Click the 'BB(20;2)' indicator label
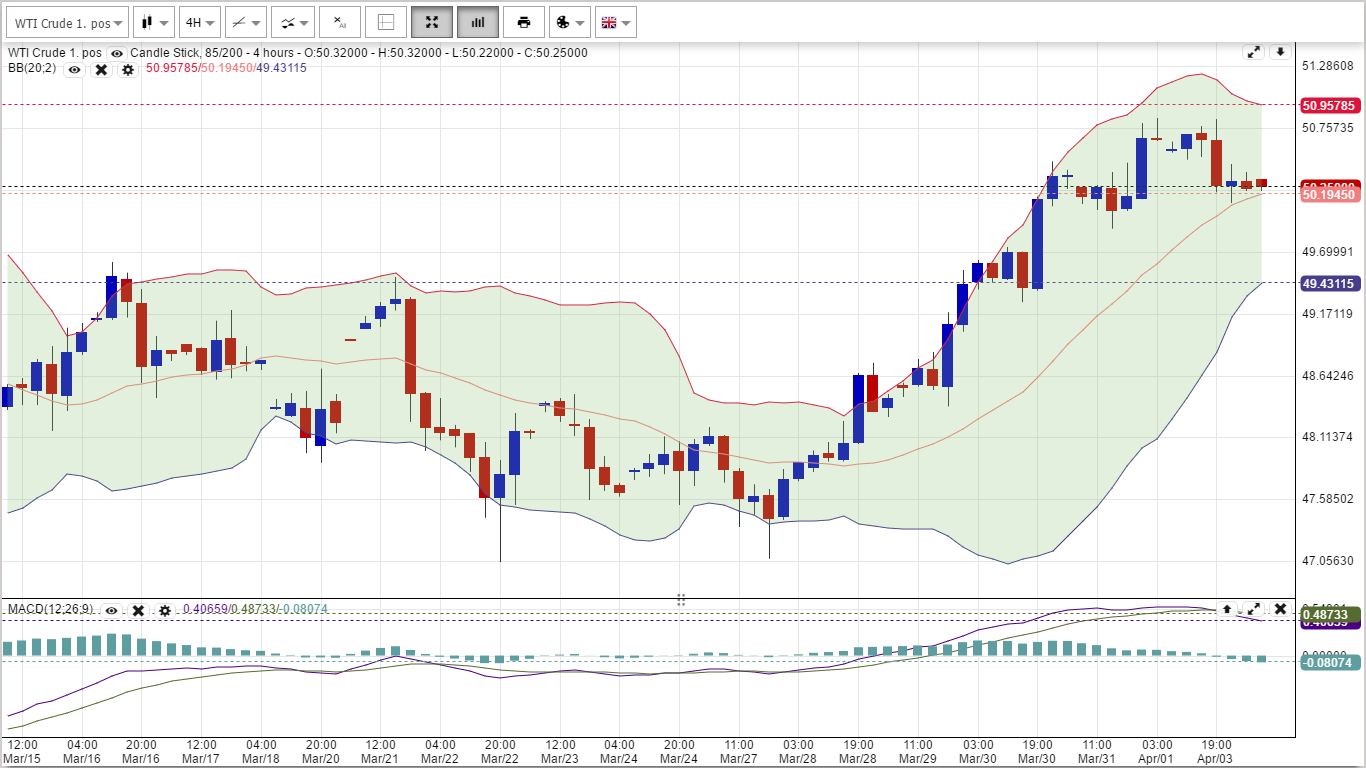Image resolution: width=1366 pixels, height=768 pixels. point(32,68)
